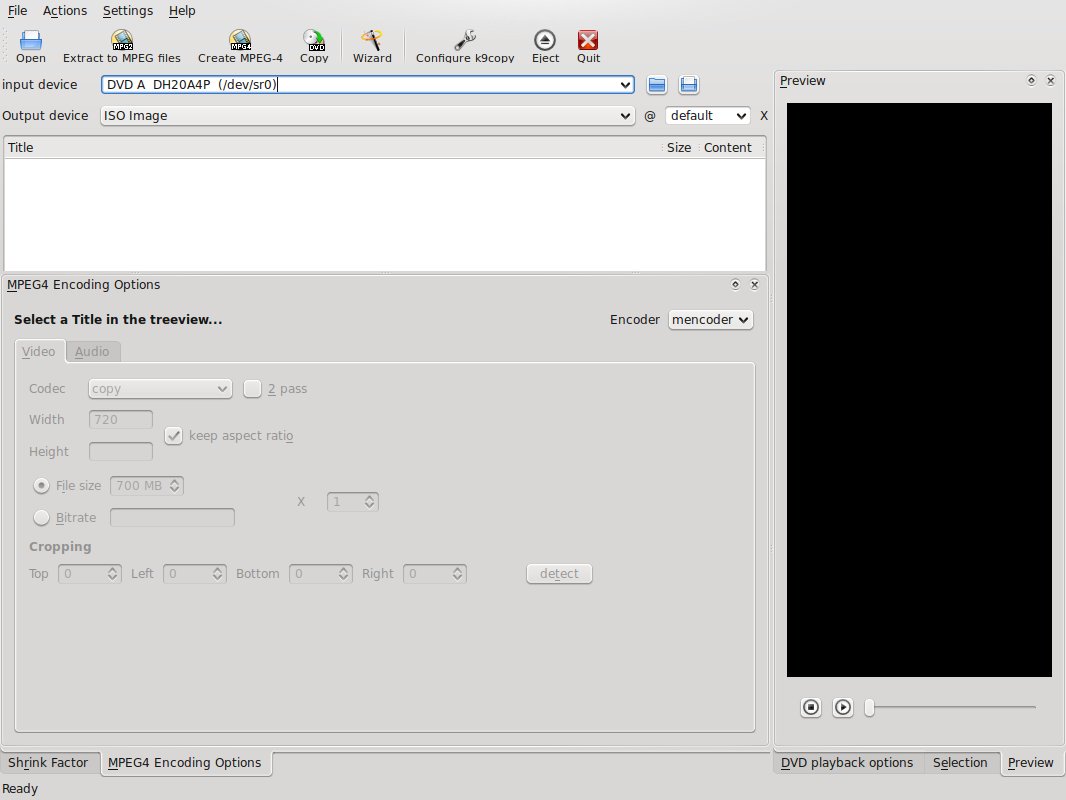The width and height of the screenshot is (1066, 800).
Task: Float the Preview panel
Action: [1031, 80]
